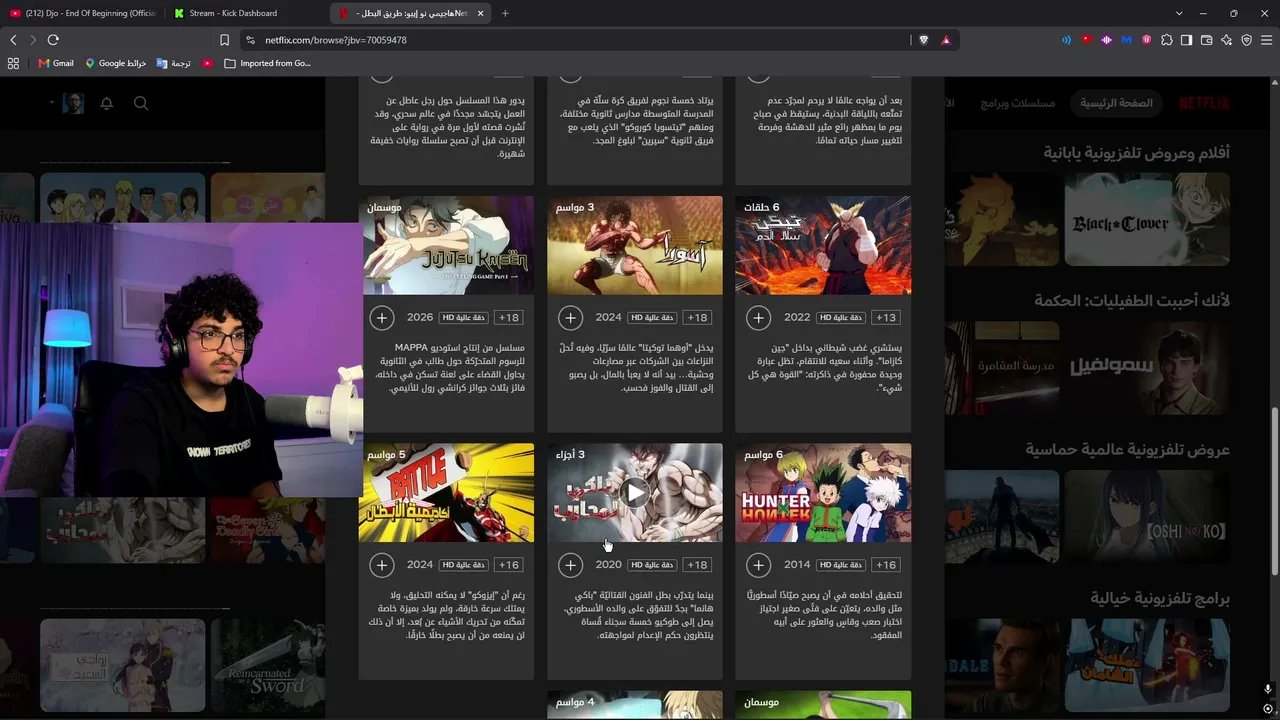This screenshot has height=720, width=1280.
Task: Open the سمولفيل background thumbnail
Action: [x=1147, y=367]
